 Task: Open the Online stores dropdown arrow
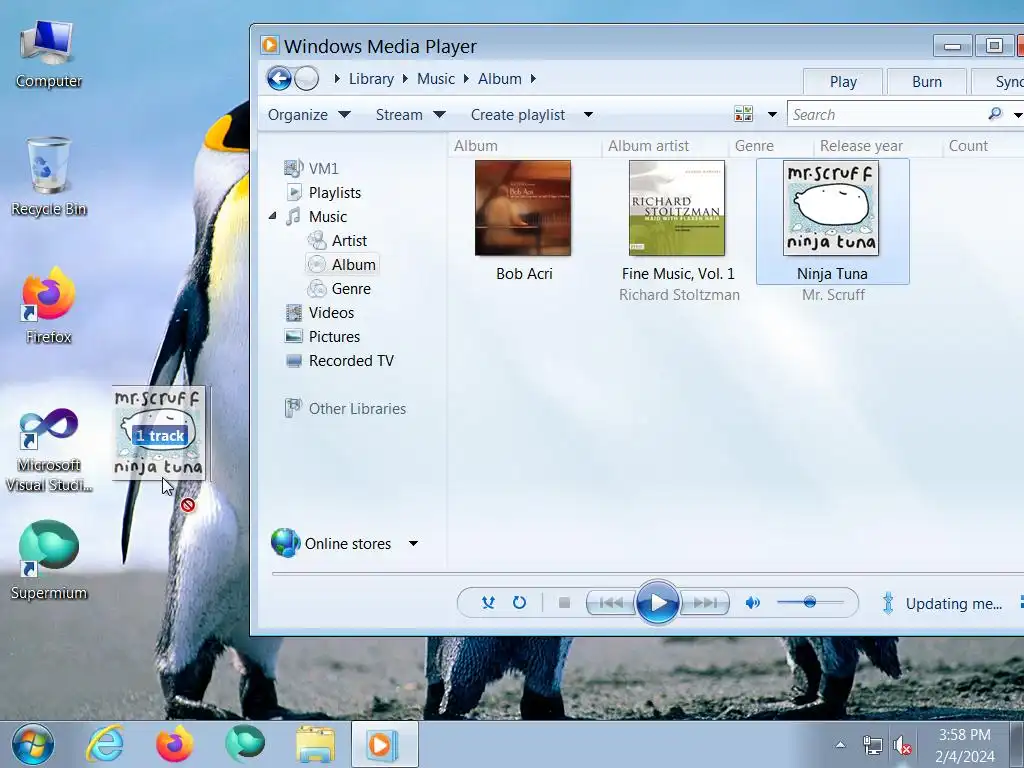click(413, 543)
